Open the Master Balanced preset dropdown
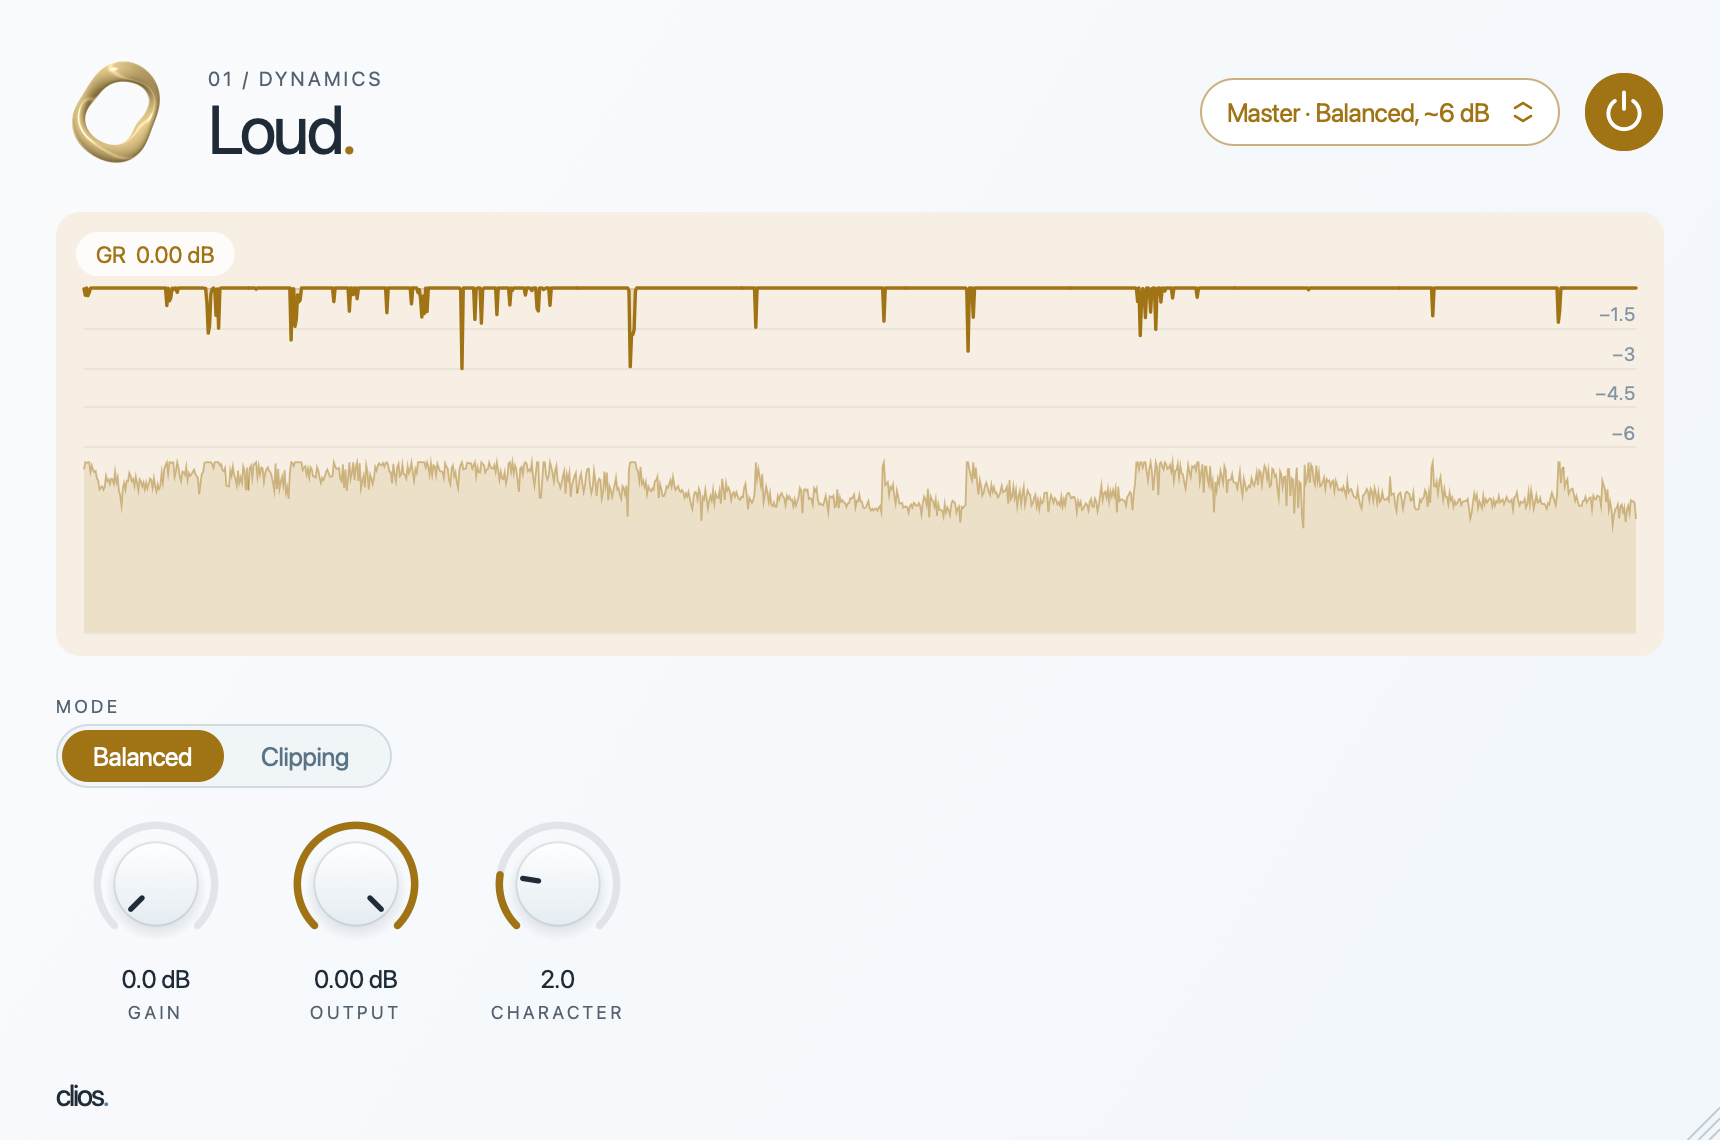The height and width of the screenshot is (1140, 1720). pyautogui.click(x=1379, y=112)
